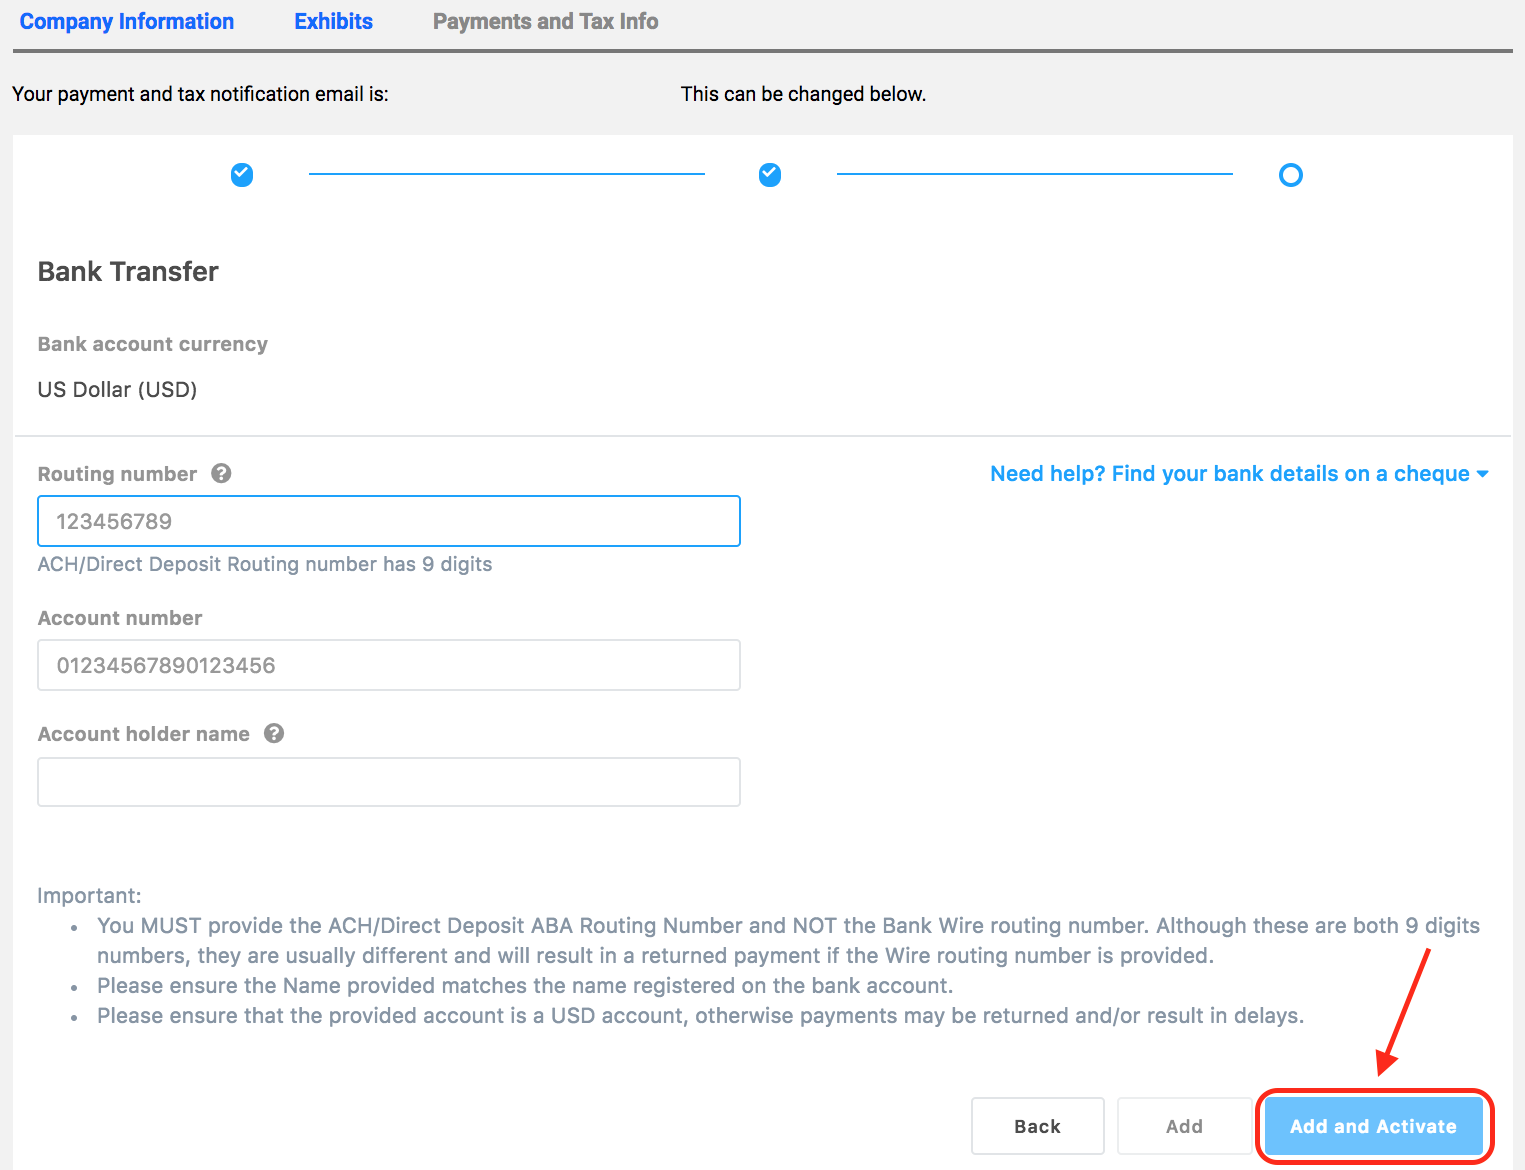This screenshot has width=1525, height=1170.
Task: Open the Account holder name help icon
Action: (274, 734)
